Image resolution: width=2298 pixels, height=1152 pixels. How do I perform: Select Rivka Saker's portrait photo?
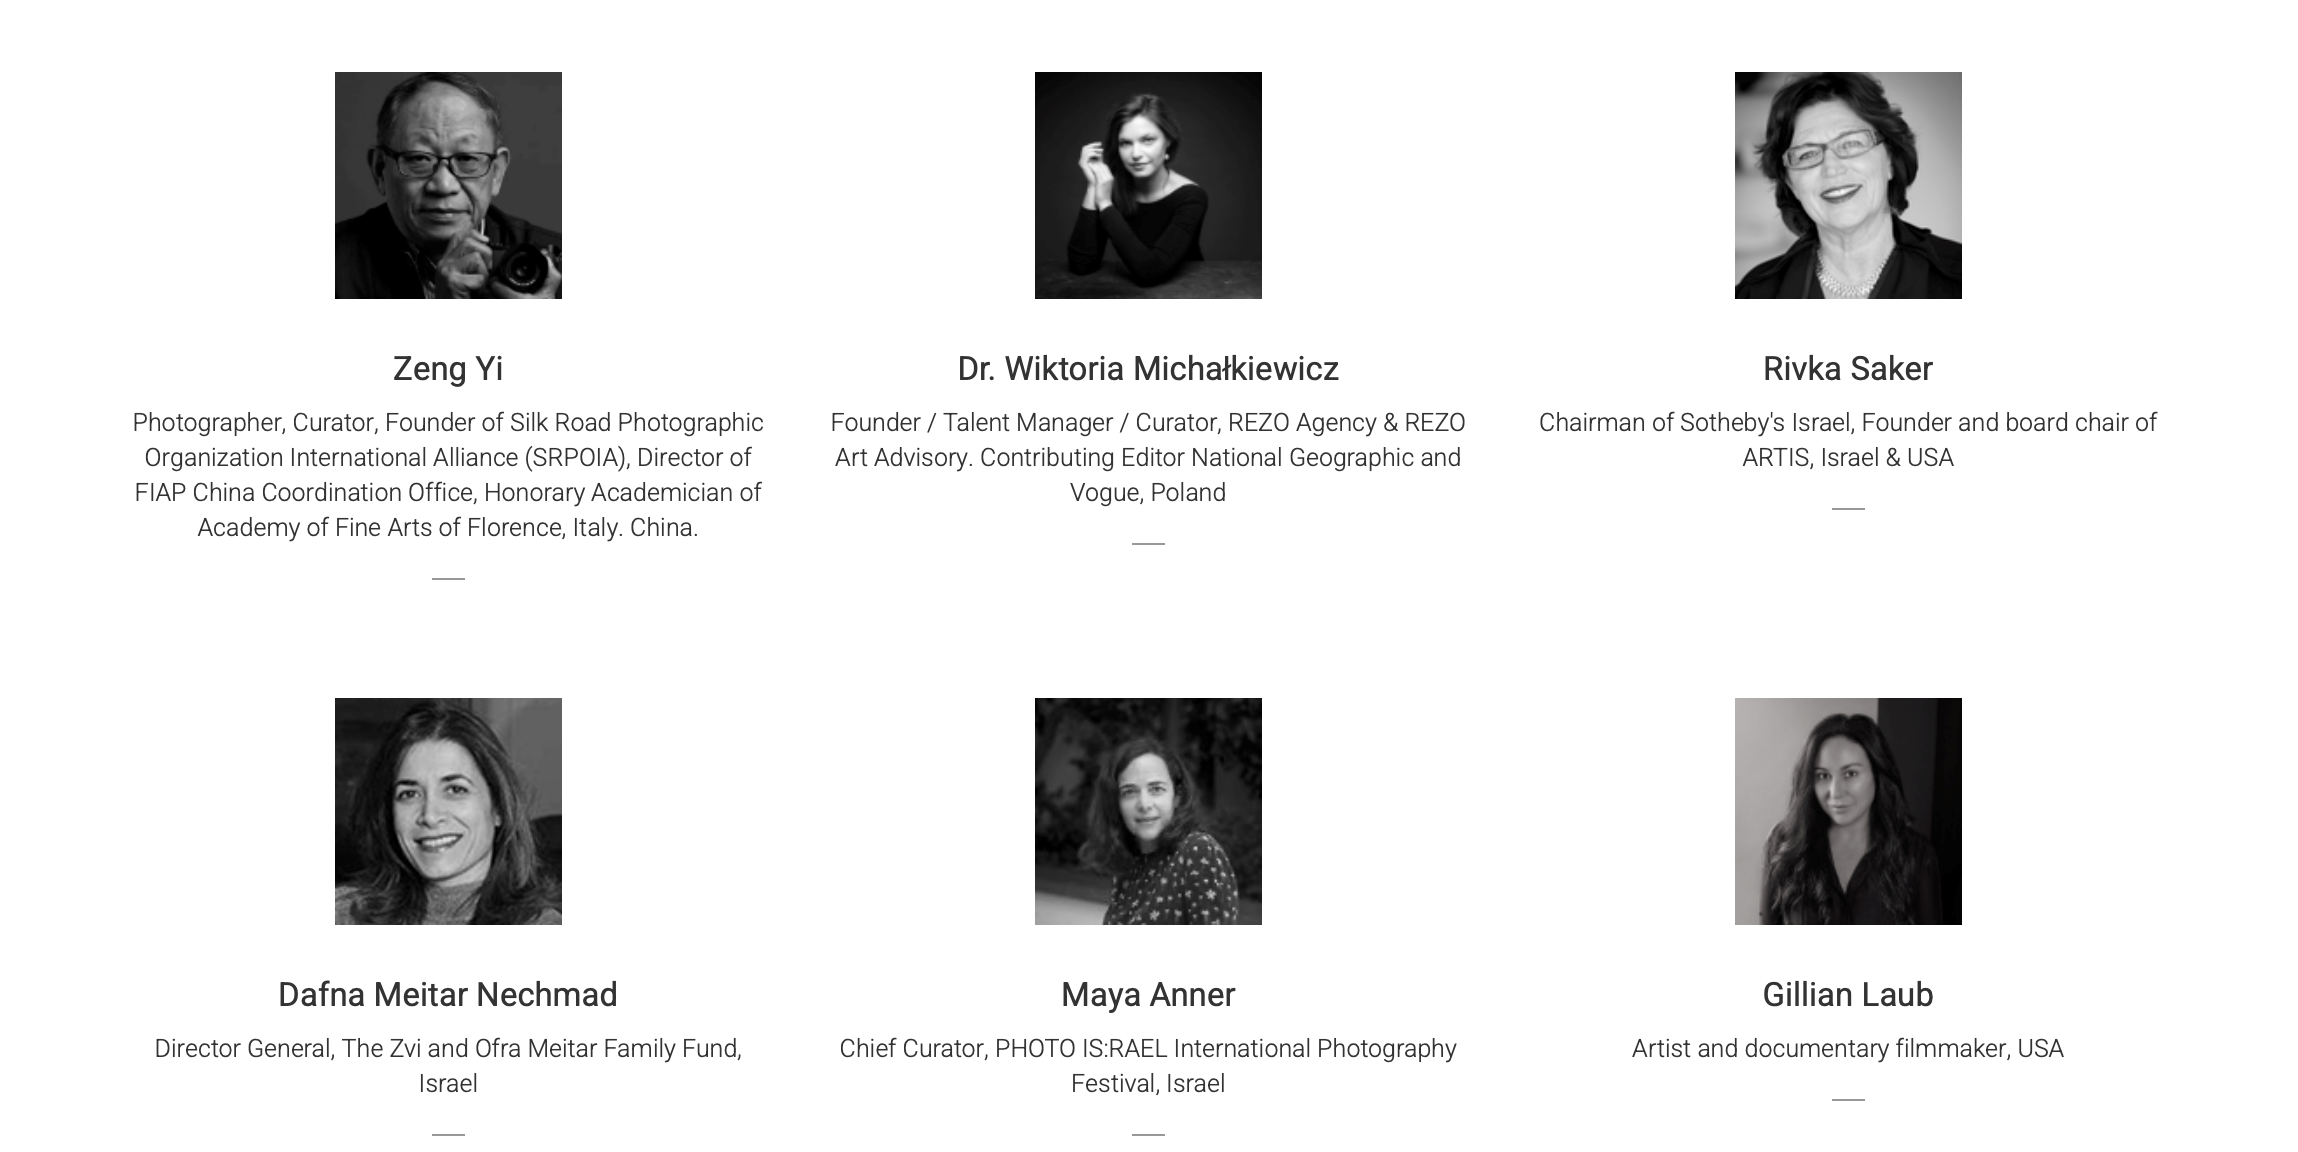[1848, 185]
